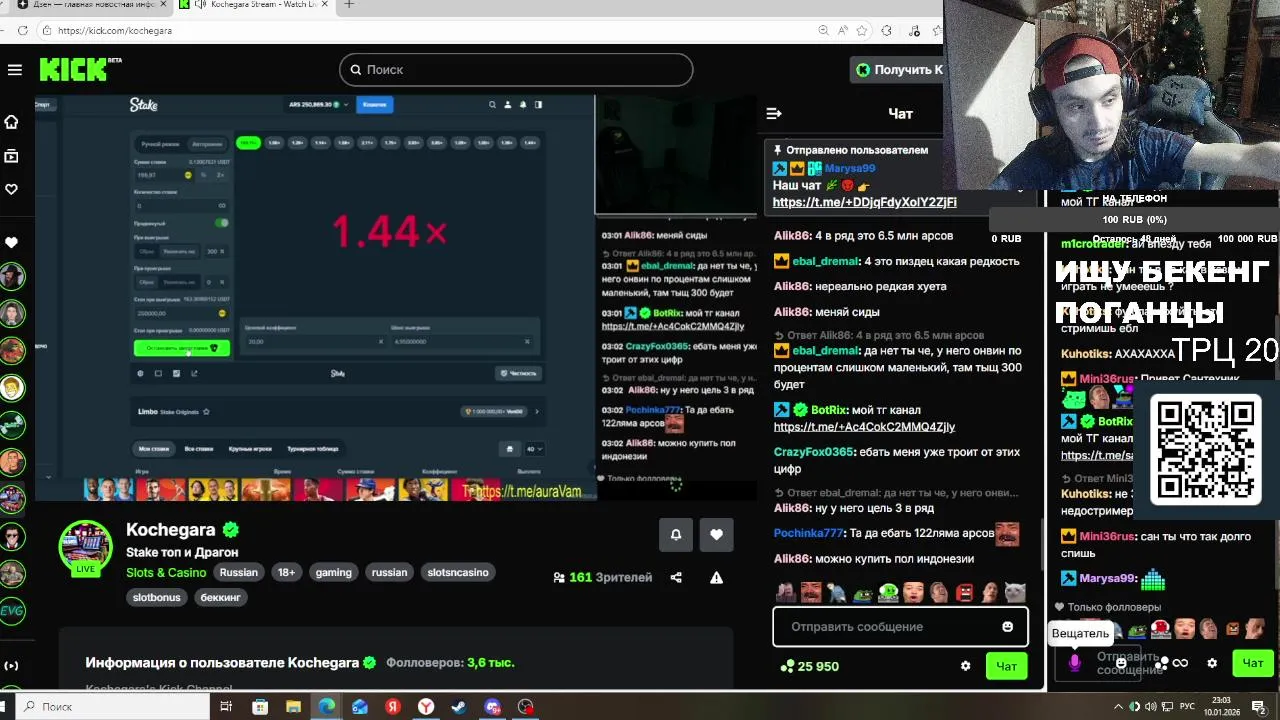1280x720 pixels.
Task: Open Browse icon below Home in sidebar
Action: coord(12,156)
